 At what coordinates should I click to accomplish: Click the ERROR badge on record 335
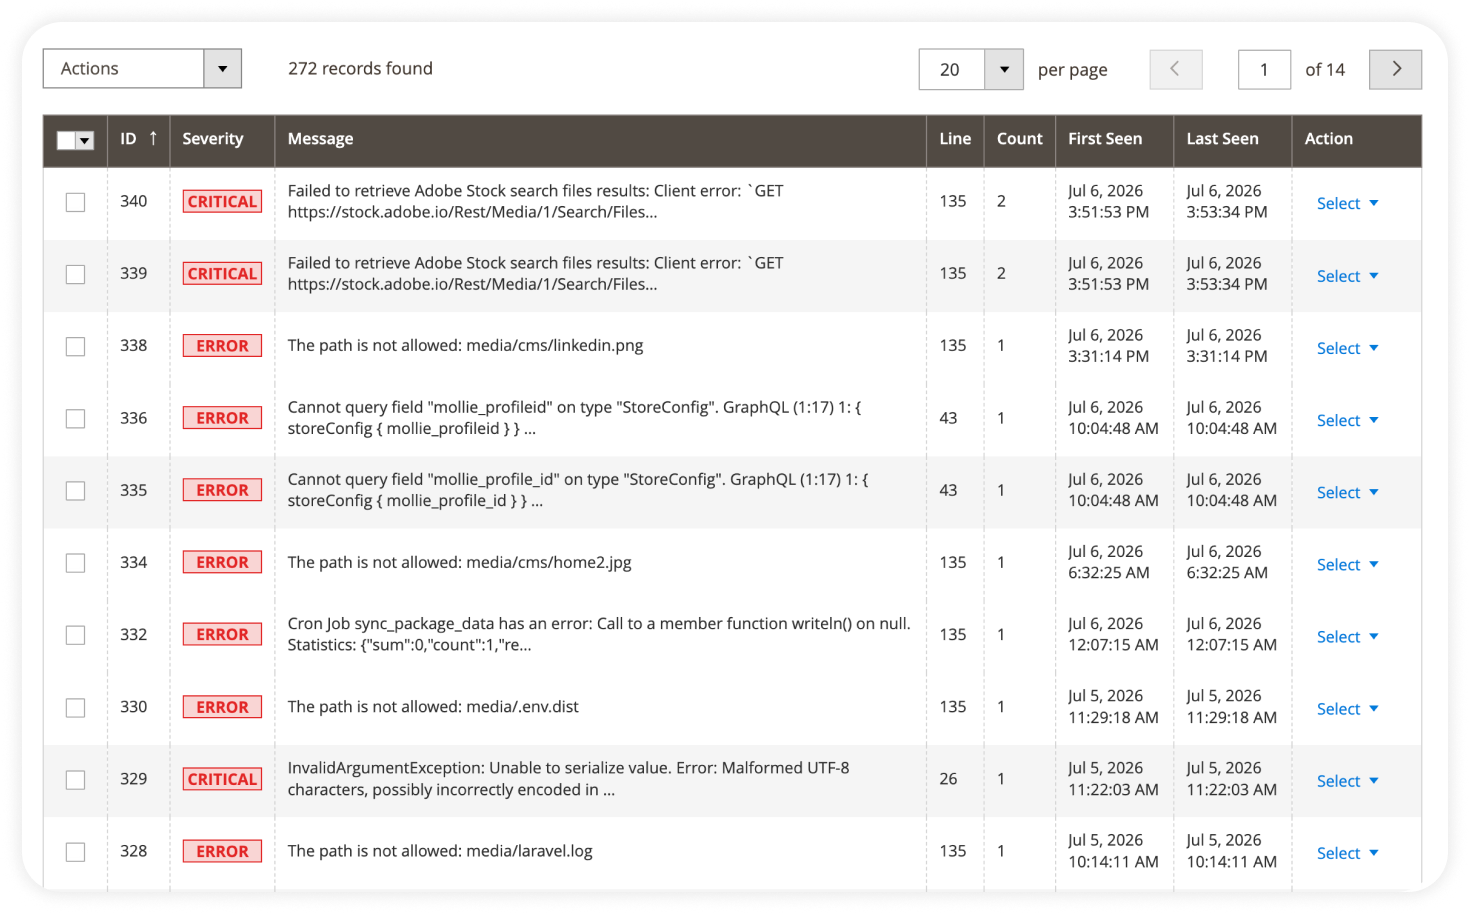[x=222, y=490]
